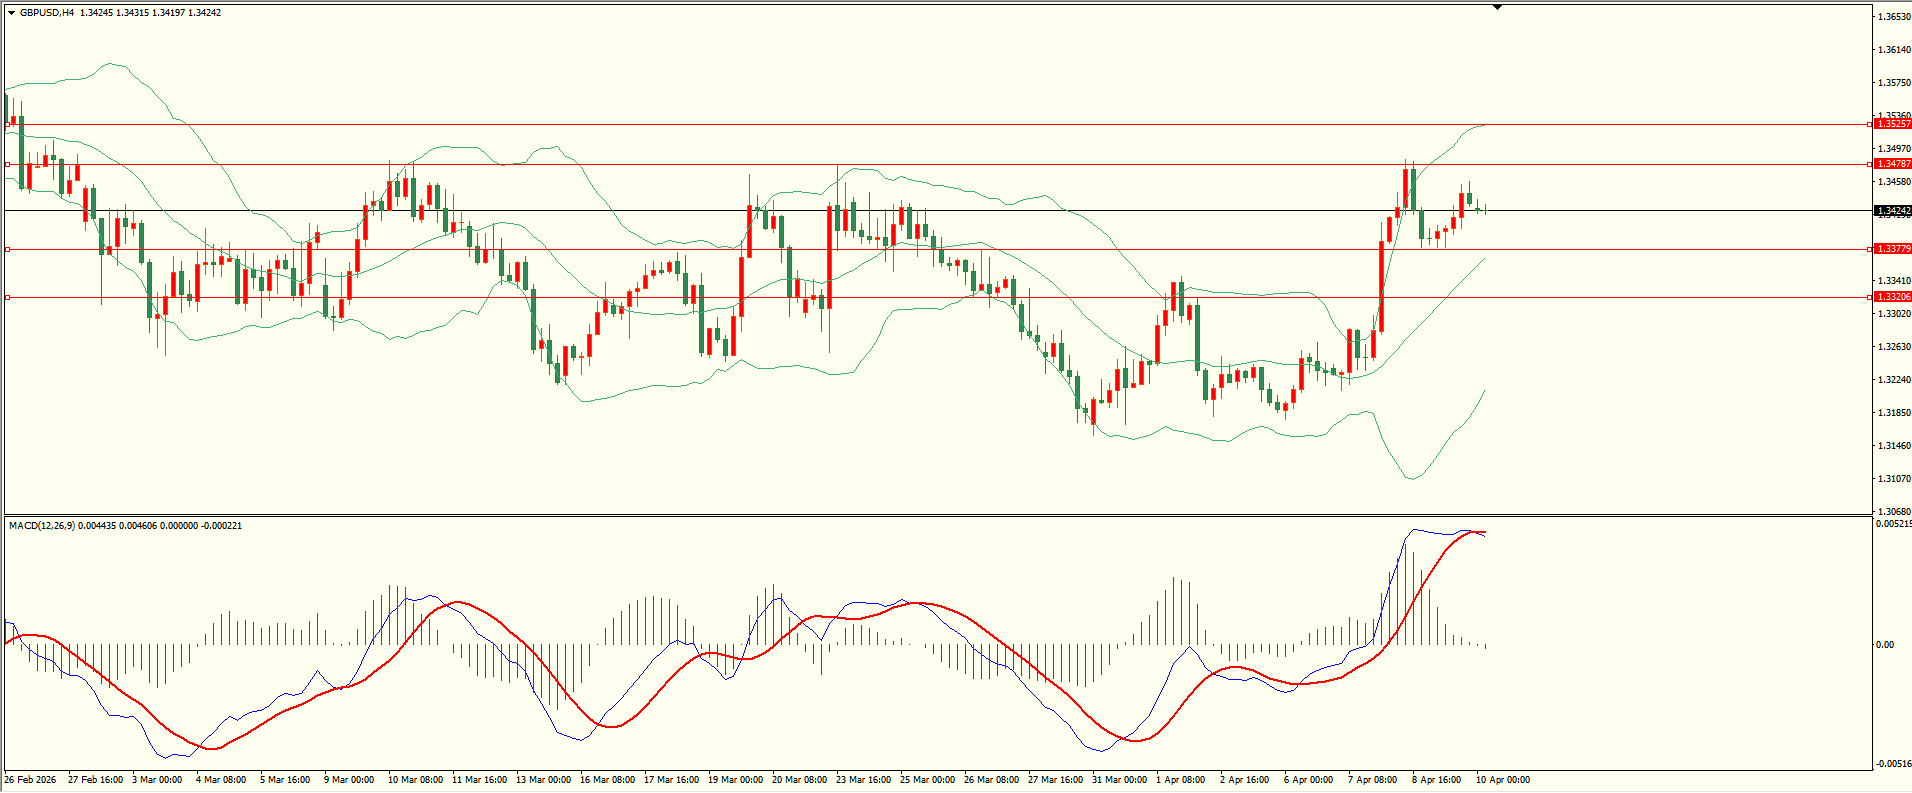Click the 0.00 level on MACD scale

click(x=1884, y=645)
